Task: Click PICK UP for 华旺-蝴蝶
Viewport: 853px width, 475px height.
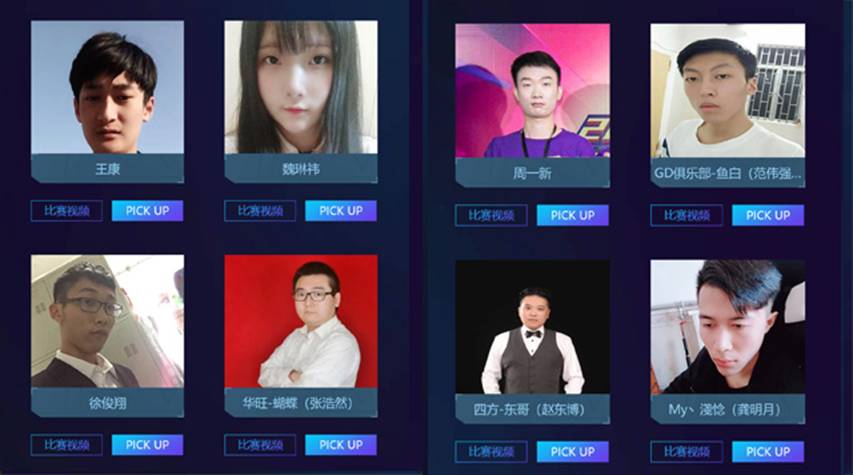Action: tap(341, 445)
